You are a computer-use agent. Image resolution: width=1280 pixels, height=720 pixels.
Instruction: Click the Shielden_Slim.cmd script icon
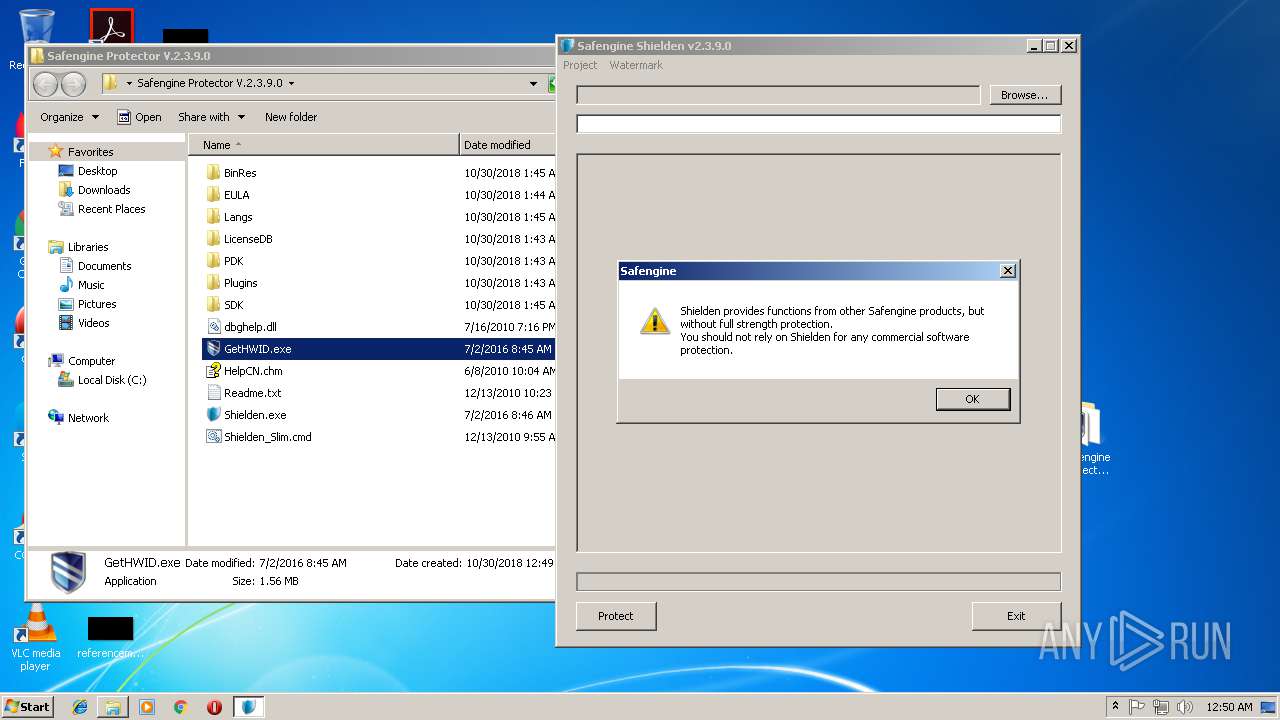(213, 437)
